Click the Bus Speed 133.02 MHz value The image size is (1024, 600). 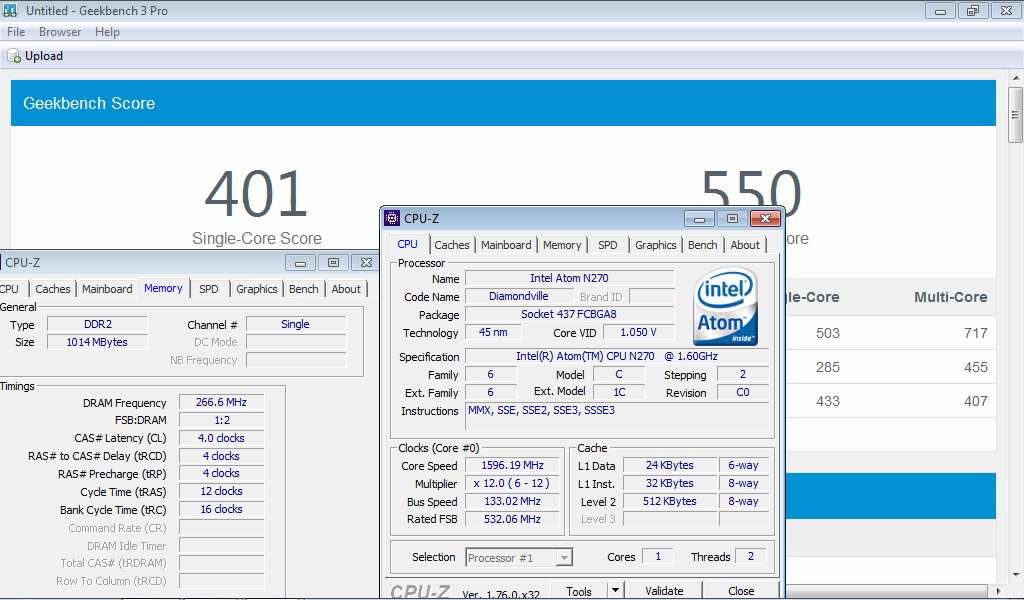coord(512,501)
